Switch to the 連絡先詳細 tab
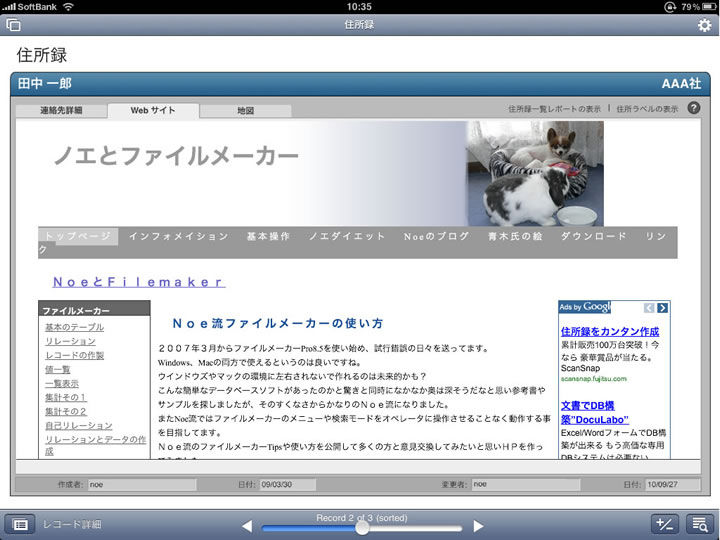This screenshot has width=720, height=540. click(x=61, y=110)
